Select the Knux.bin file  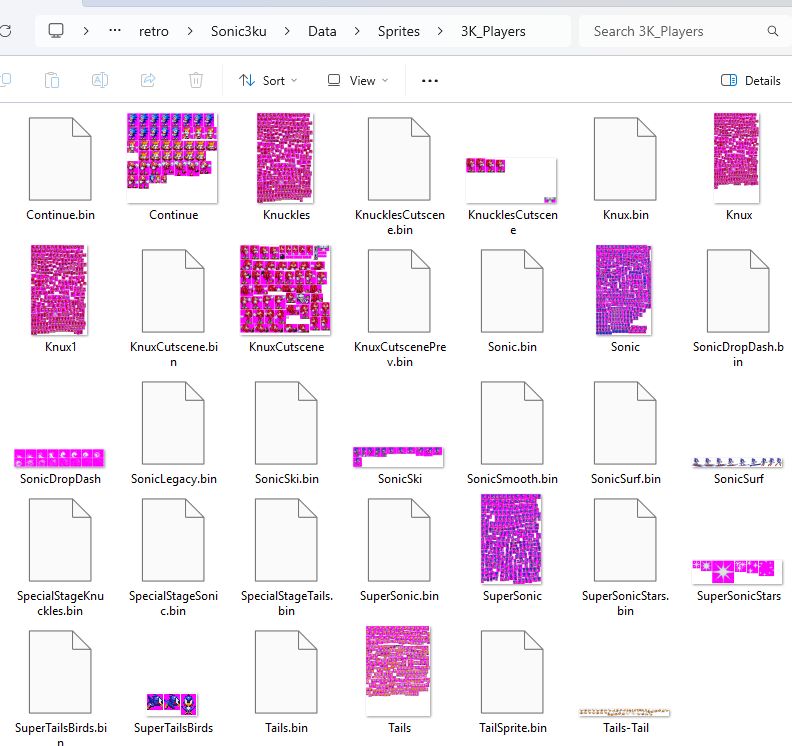[625, 169]
